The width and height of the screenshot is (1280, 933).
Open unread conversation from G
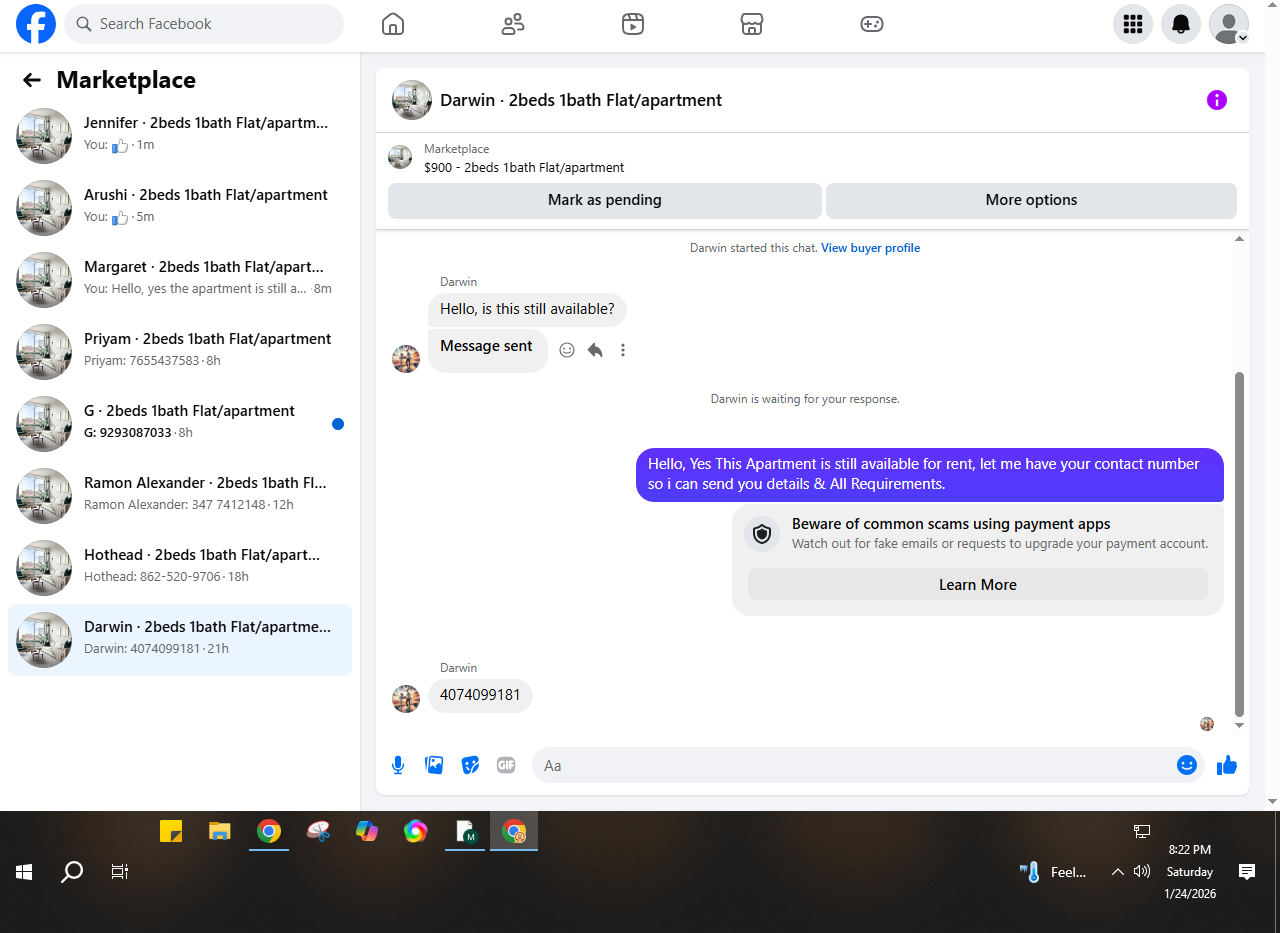point(180,424)
